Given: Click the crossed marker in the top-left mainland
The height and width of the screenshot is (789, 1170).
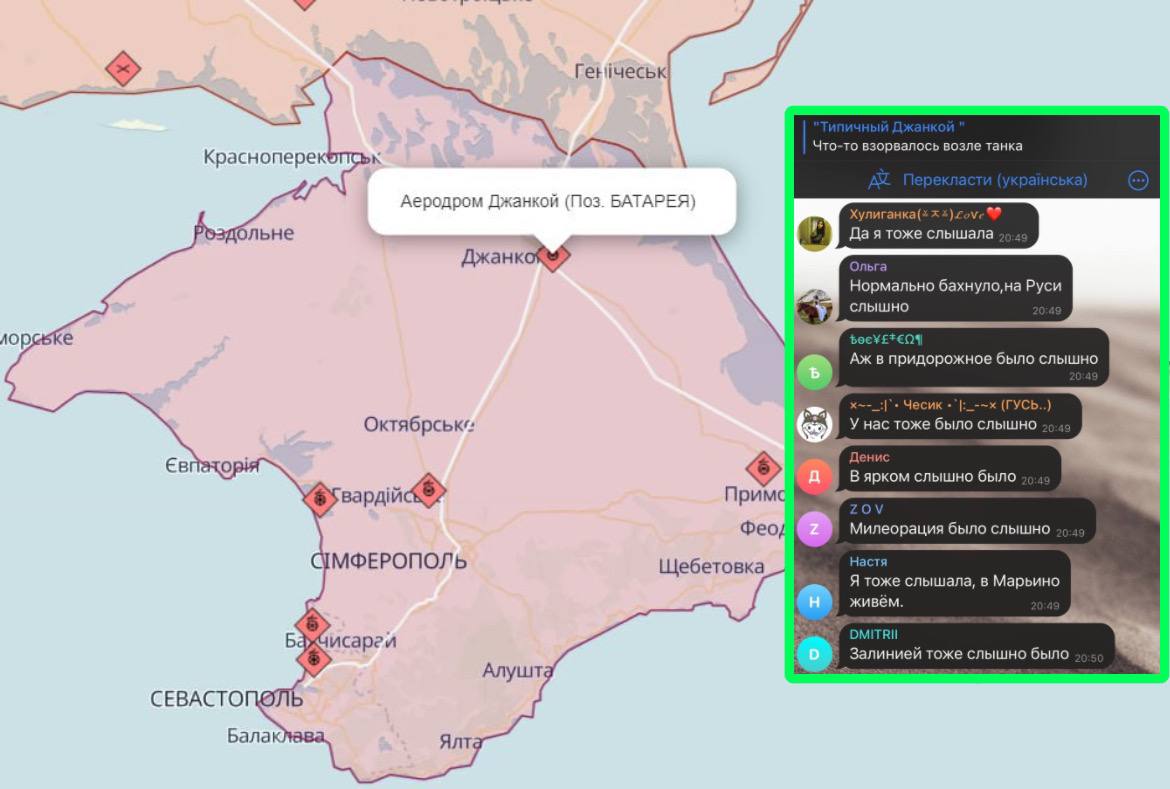Looking at the screenshot, I should (123, 69).
